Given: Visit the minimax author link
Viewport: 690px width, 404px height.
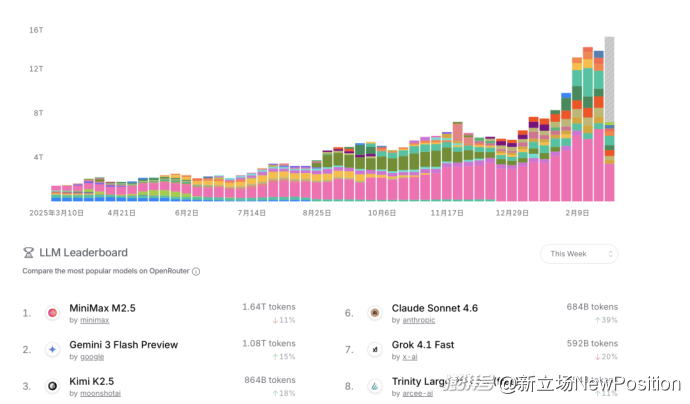Looking at the screenshot, I should click(x=93, y=320).
